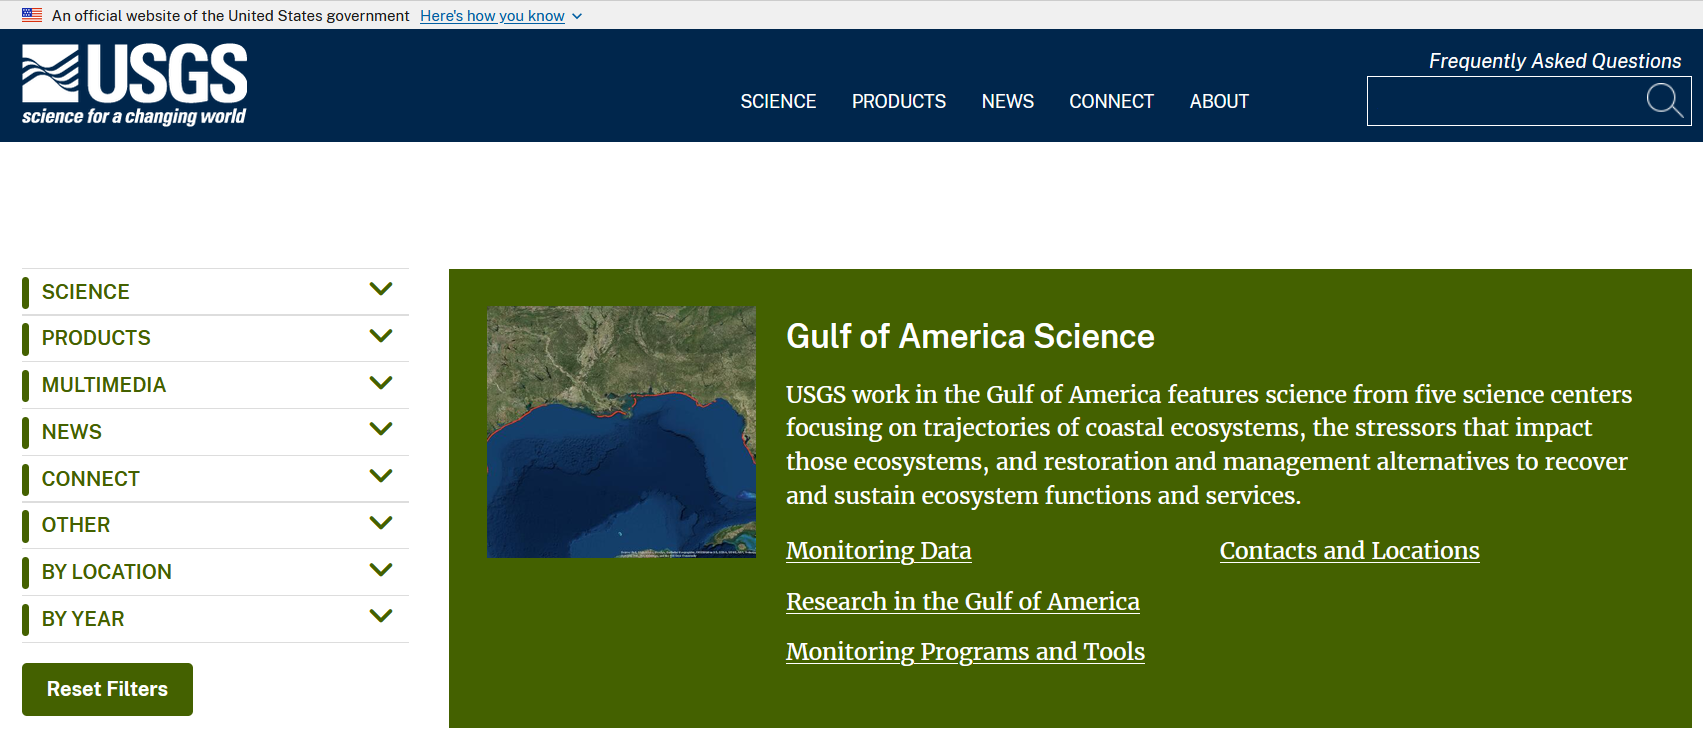Expand the CONNECT filter chevron

pyautogui.click(x=381, y=476)
